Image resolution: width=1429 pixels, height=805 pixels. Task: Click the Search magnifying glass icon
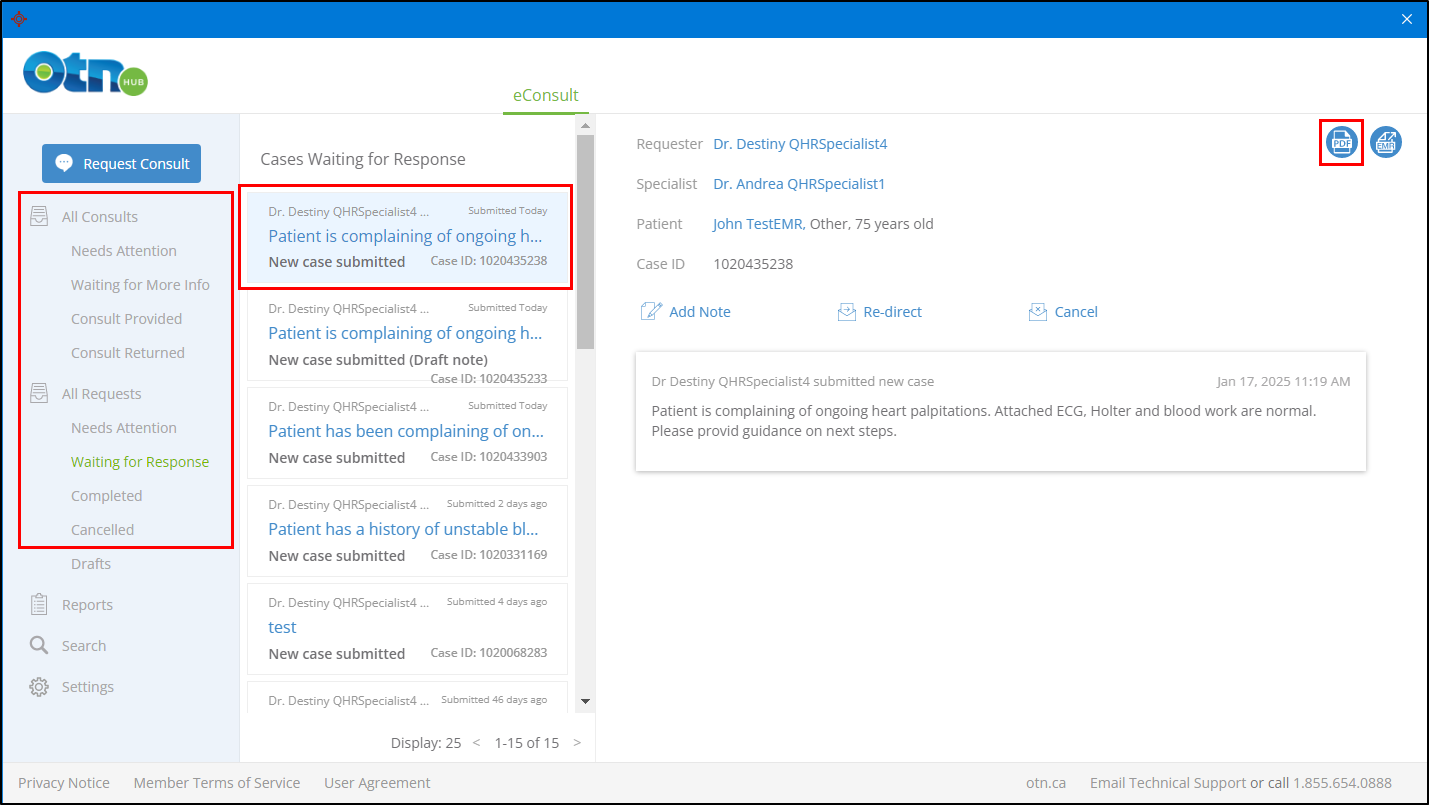[39, 646]
